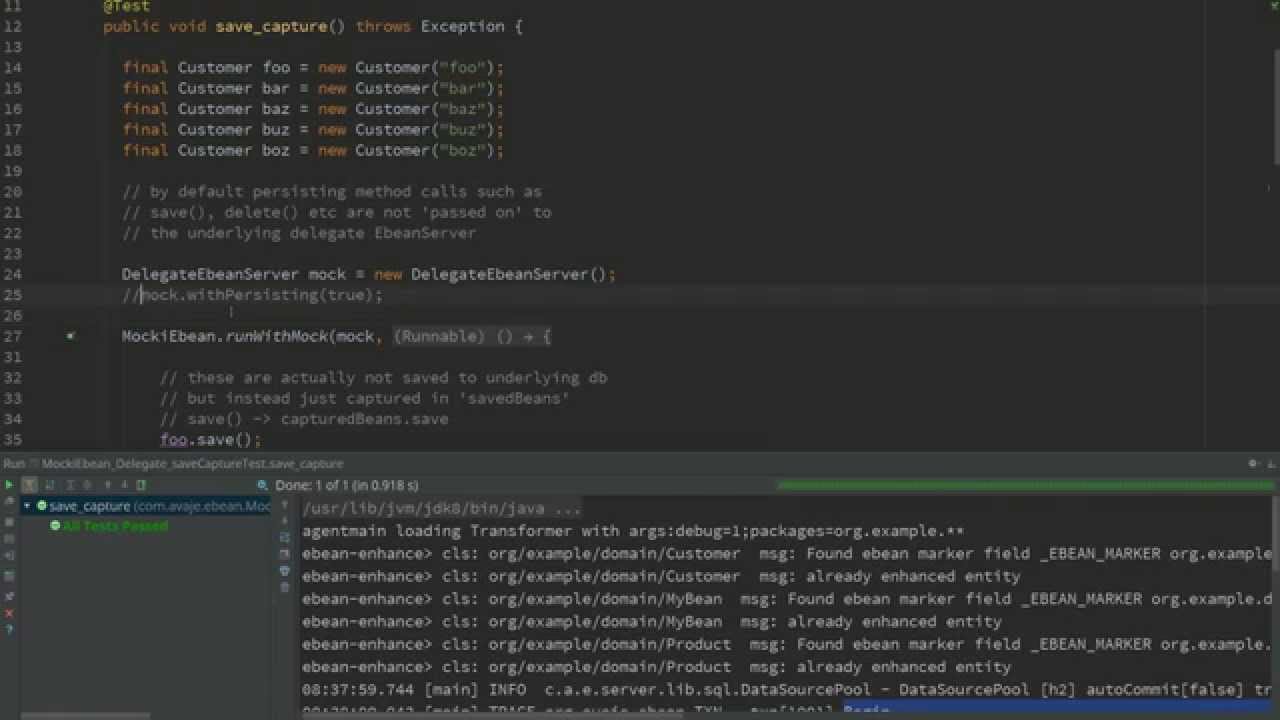Toggle the show passed tests filter
The image size is (1280, 720).
pos(29,485)
